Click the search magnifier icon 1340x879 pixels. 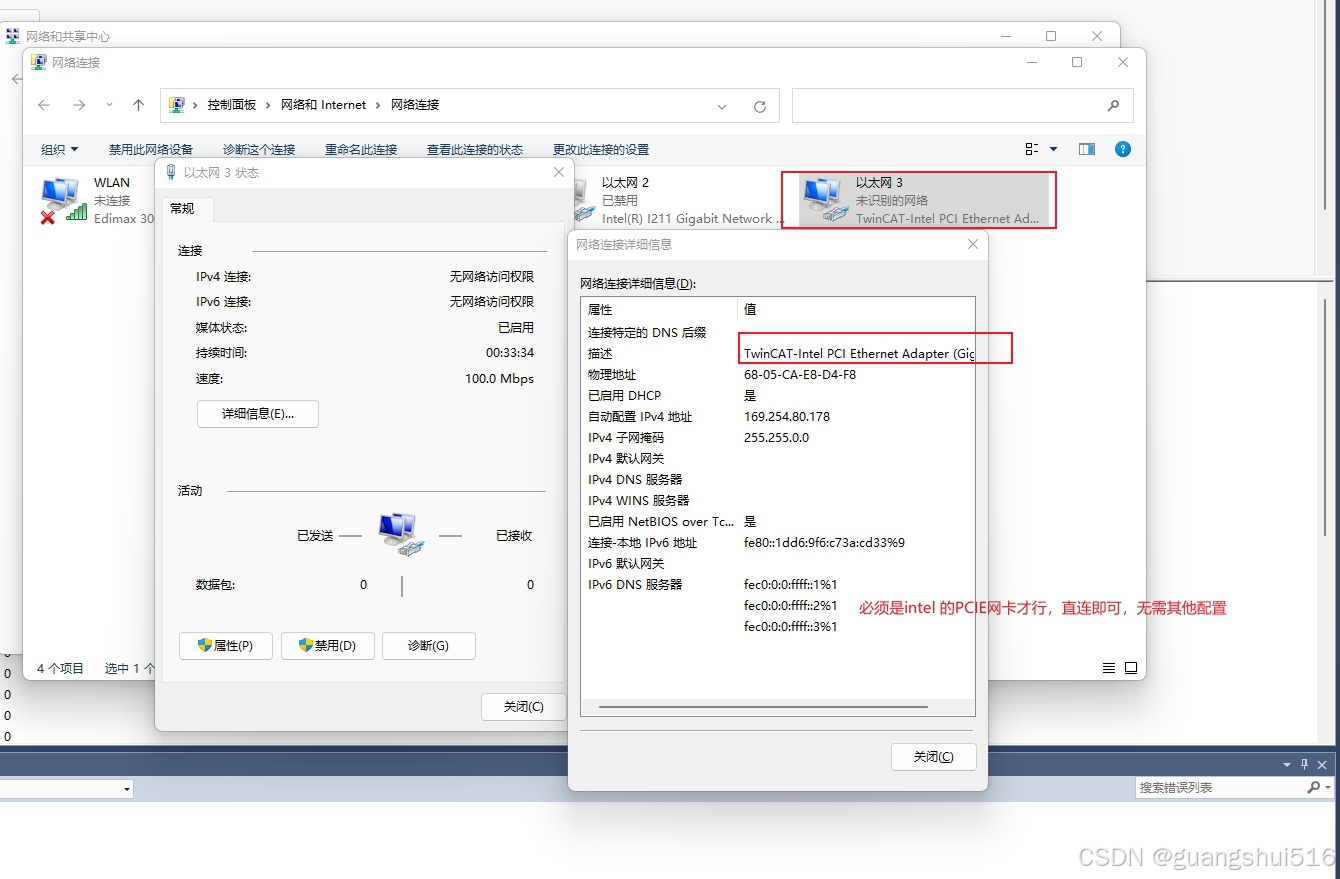pyautogui.click(x=1113, y=105)
